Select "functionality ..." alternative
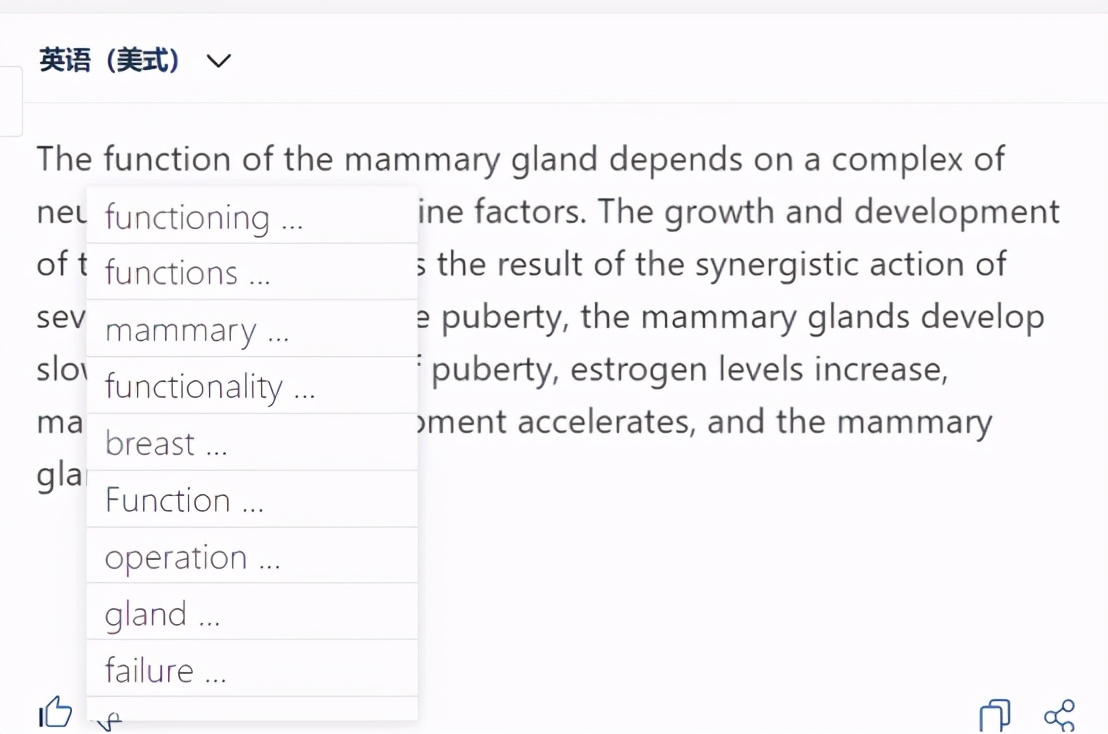Image resolution: width=1108 pixels, height=734 pixels. pos(209,387)
